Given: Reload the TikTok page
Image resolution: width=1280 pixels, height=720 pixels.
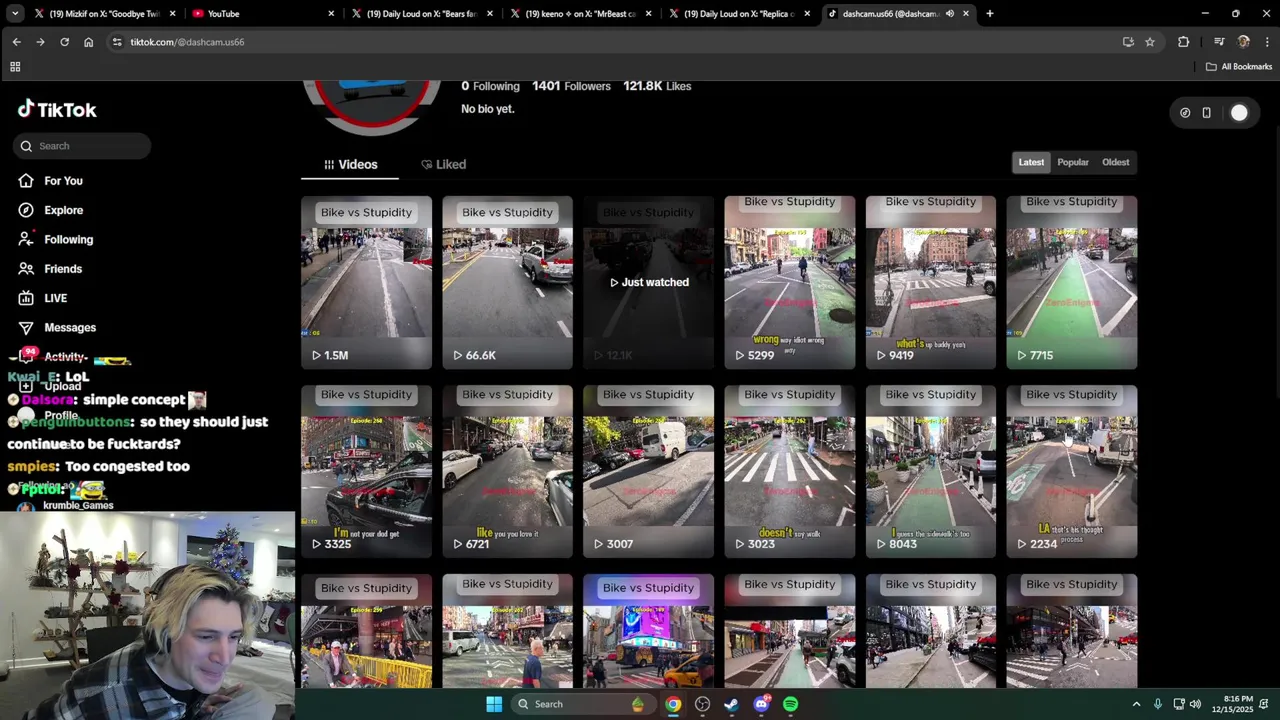Looking at the screenshot, I should (x=64, y=42).
